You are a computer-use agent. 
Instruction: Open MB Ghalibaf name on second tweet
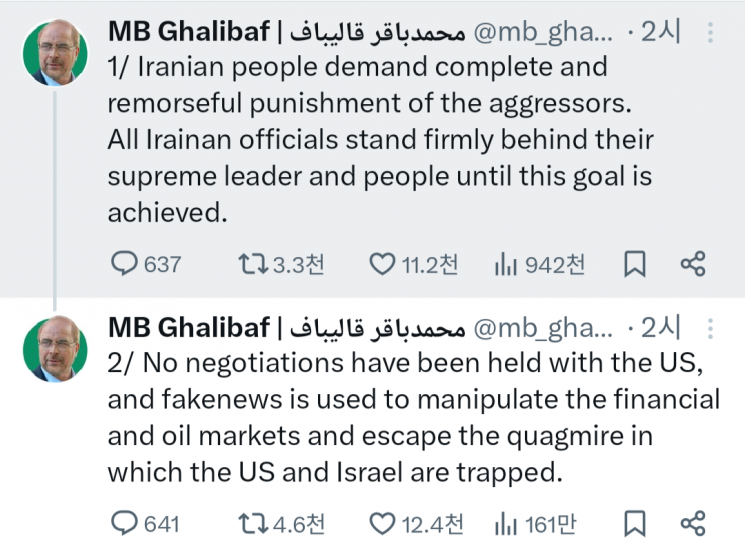click(188, 328)
